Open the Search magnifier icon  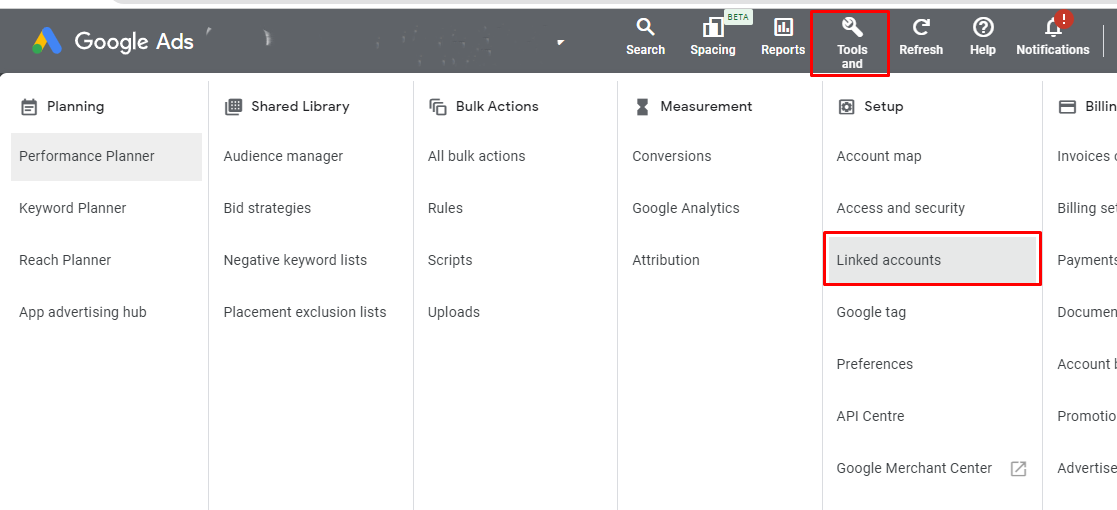[x=645, y=28]
